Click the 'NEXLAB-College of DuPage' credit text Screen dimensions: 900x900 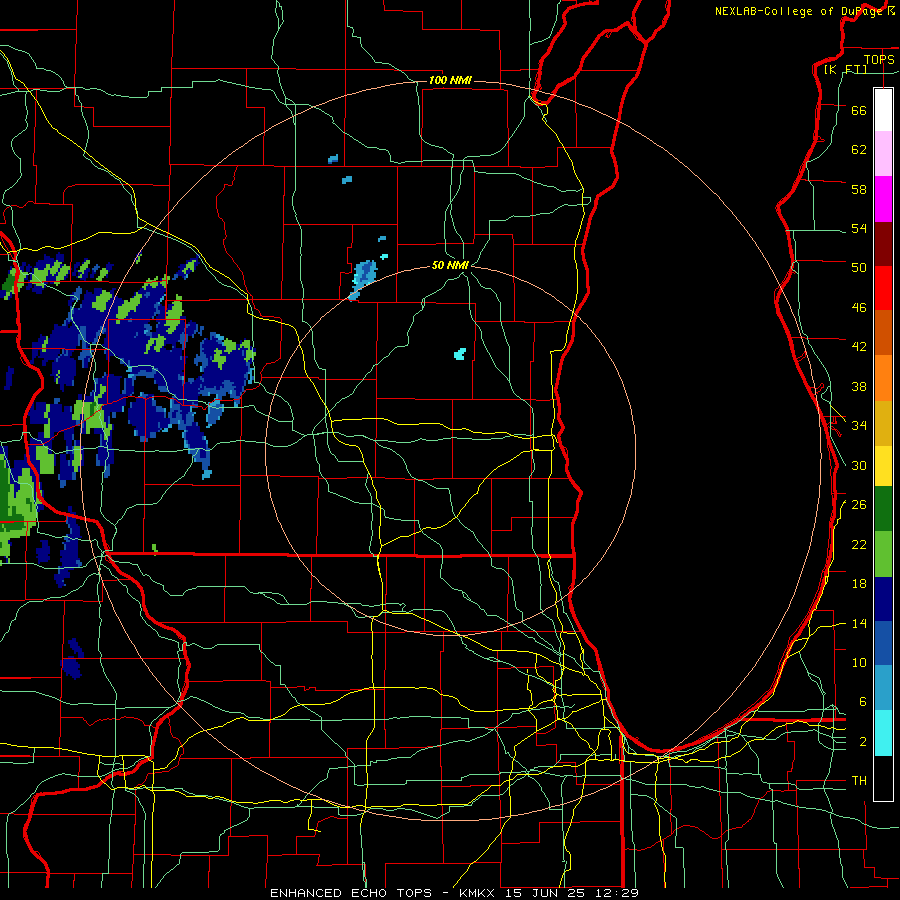[799, 11]
